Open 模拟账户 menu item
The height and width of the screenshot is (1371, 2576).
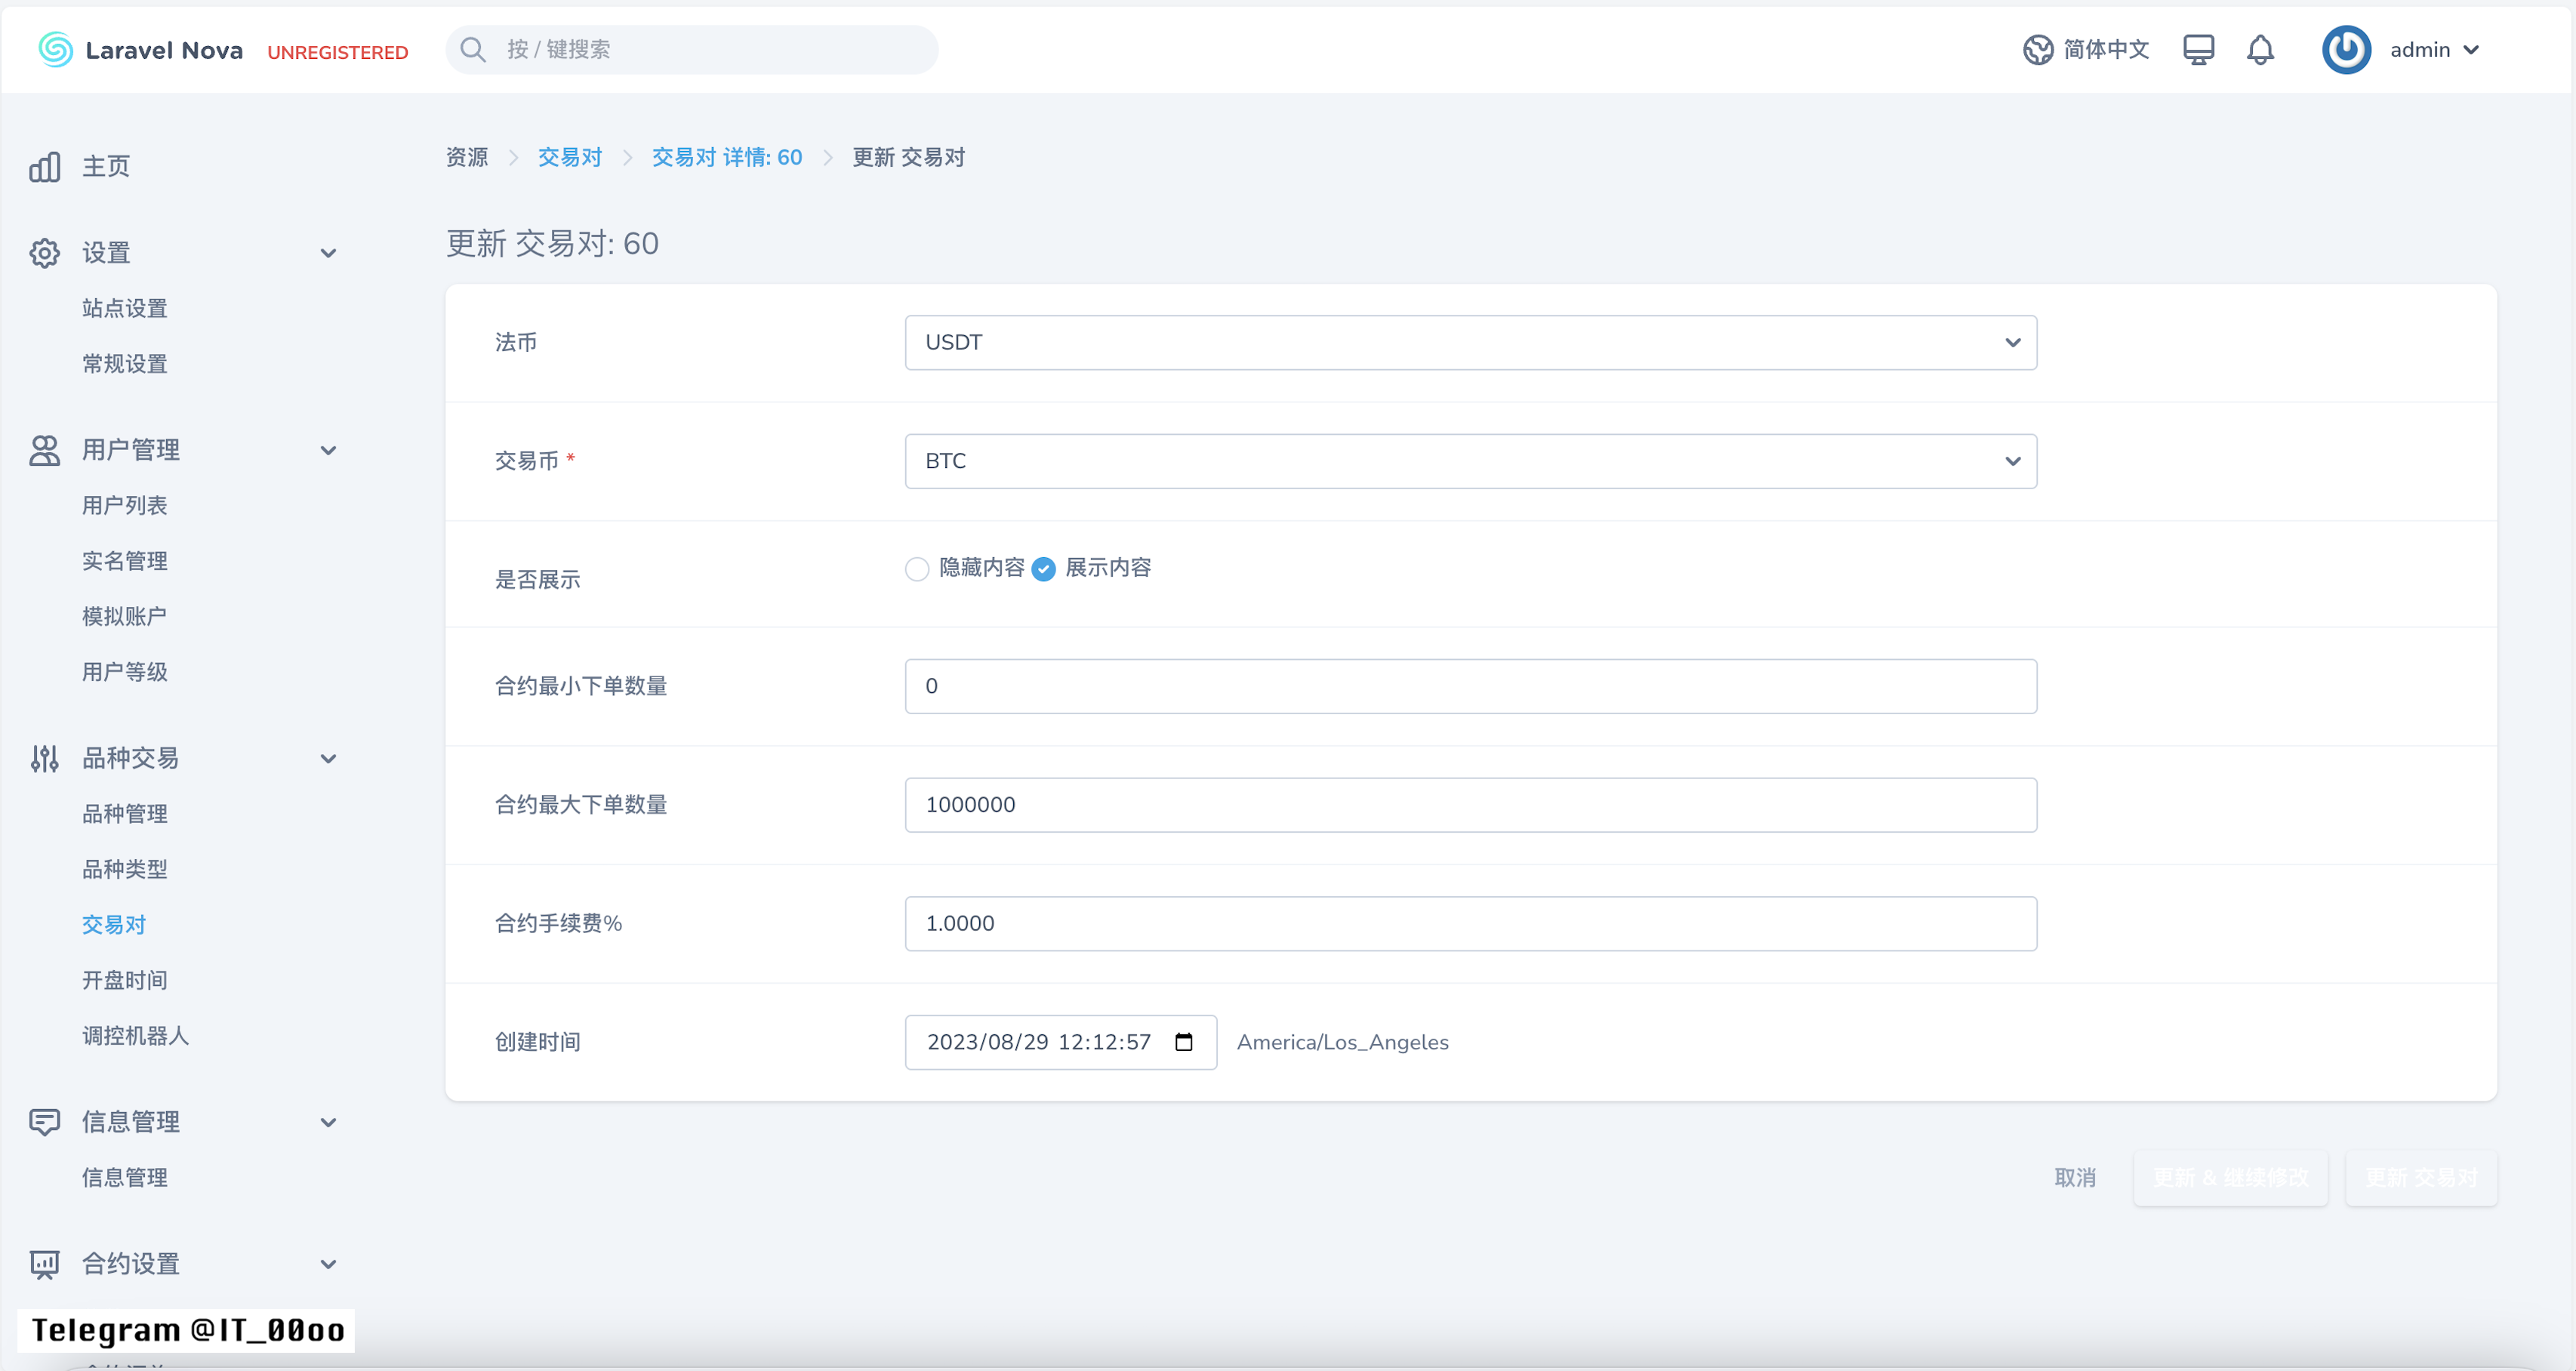click(124, 616)
